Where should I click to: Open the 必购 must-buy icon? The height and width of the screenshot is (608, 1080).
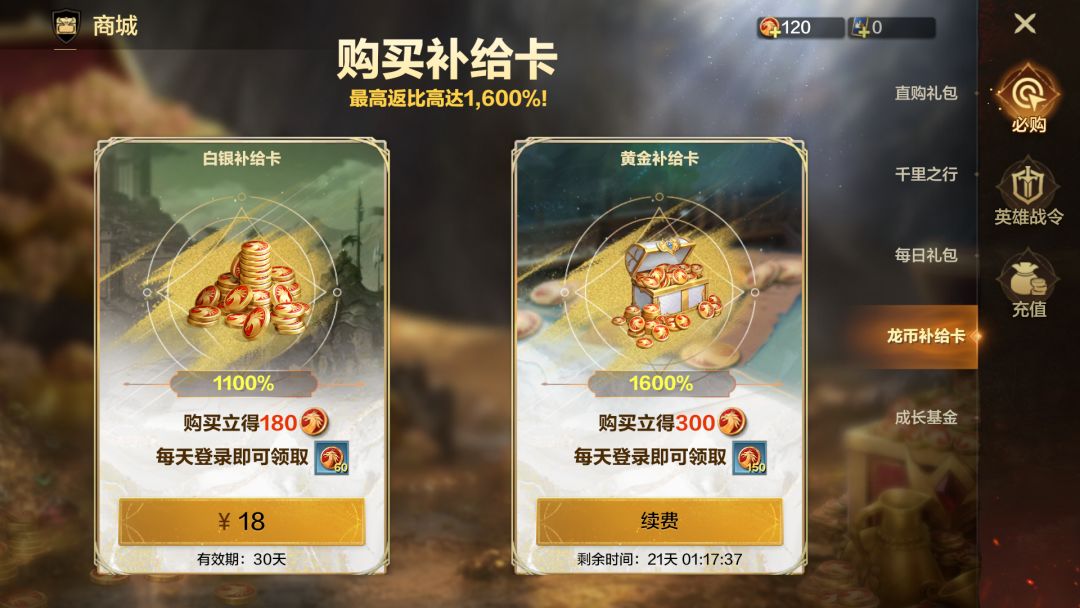1028,98
